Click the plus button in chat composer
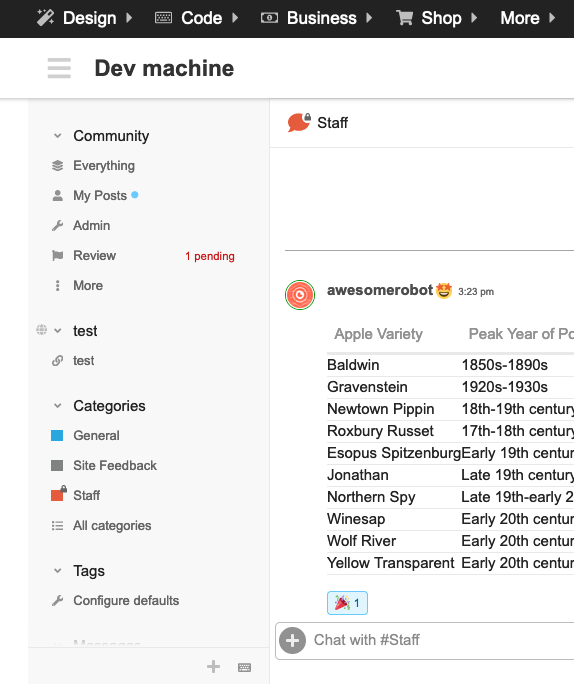Image resolution: width=574 pixels, height=684 pixels. tap(292, 640)
